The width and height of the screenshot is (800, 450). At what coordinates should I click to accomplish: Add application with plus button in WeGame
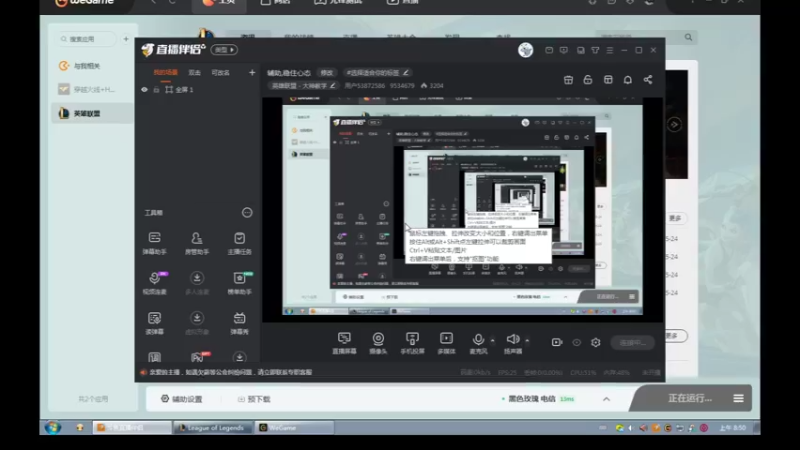point(126,39)
